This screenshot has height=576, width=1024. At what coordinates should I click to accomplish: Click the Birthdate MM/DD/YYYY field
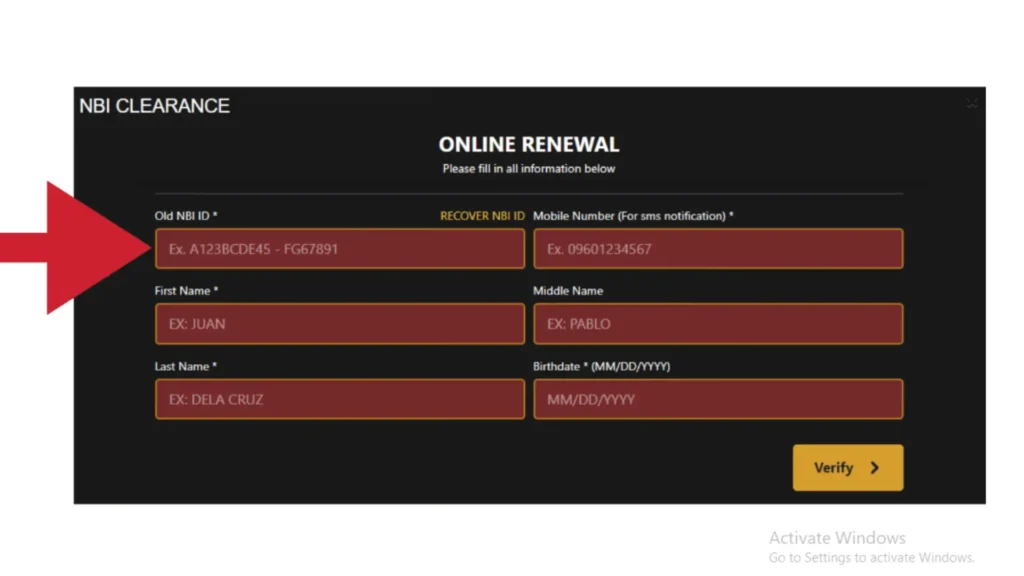click(718, 398)
